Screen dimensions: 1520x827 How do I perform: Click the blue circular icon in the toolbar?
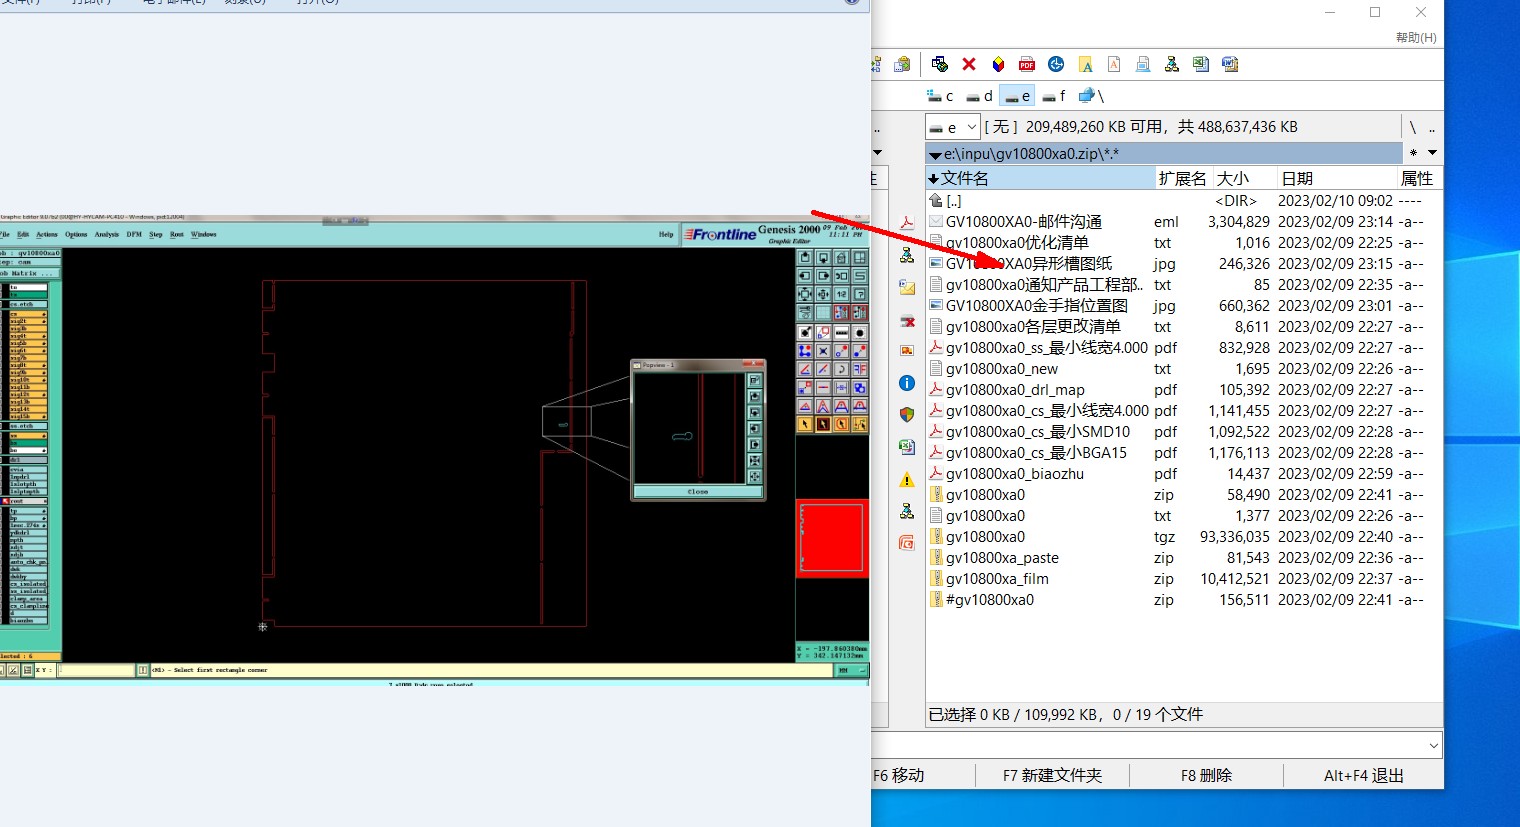point(1056,64)
